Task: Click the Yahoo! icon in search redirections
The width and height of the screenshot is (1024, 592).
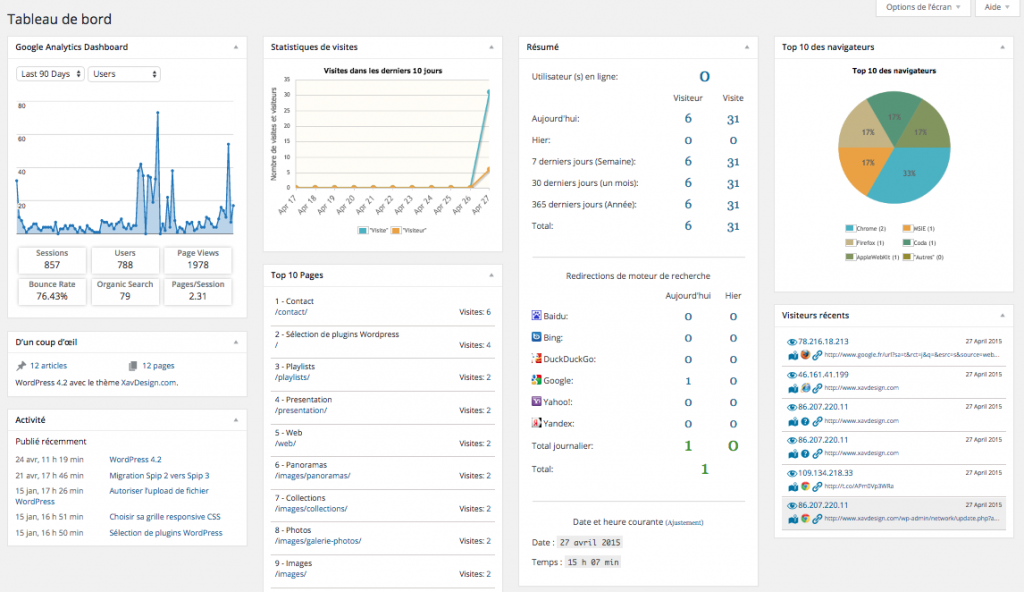Action: 536,402
